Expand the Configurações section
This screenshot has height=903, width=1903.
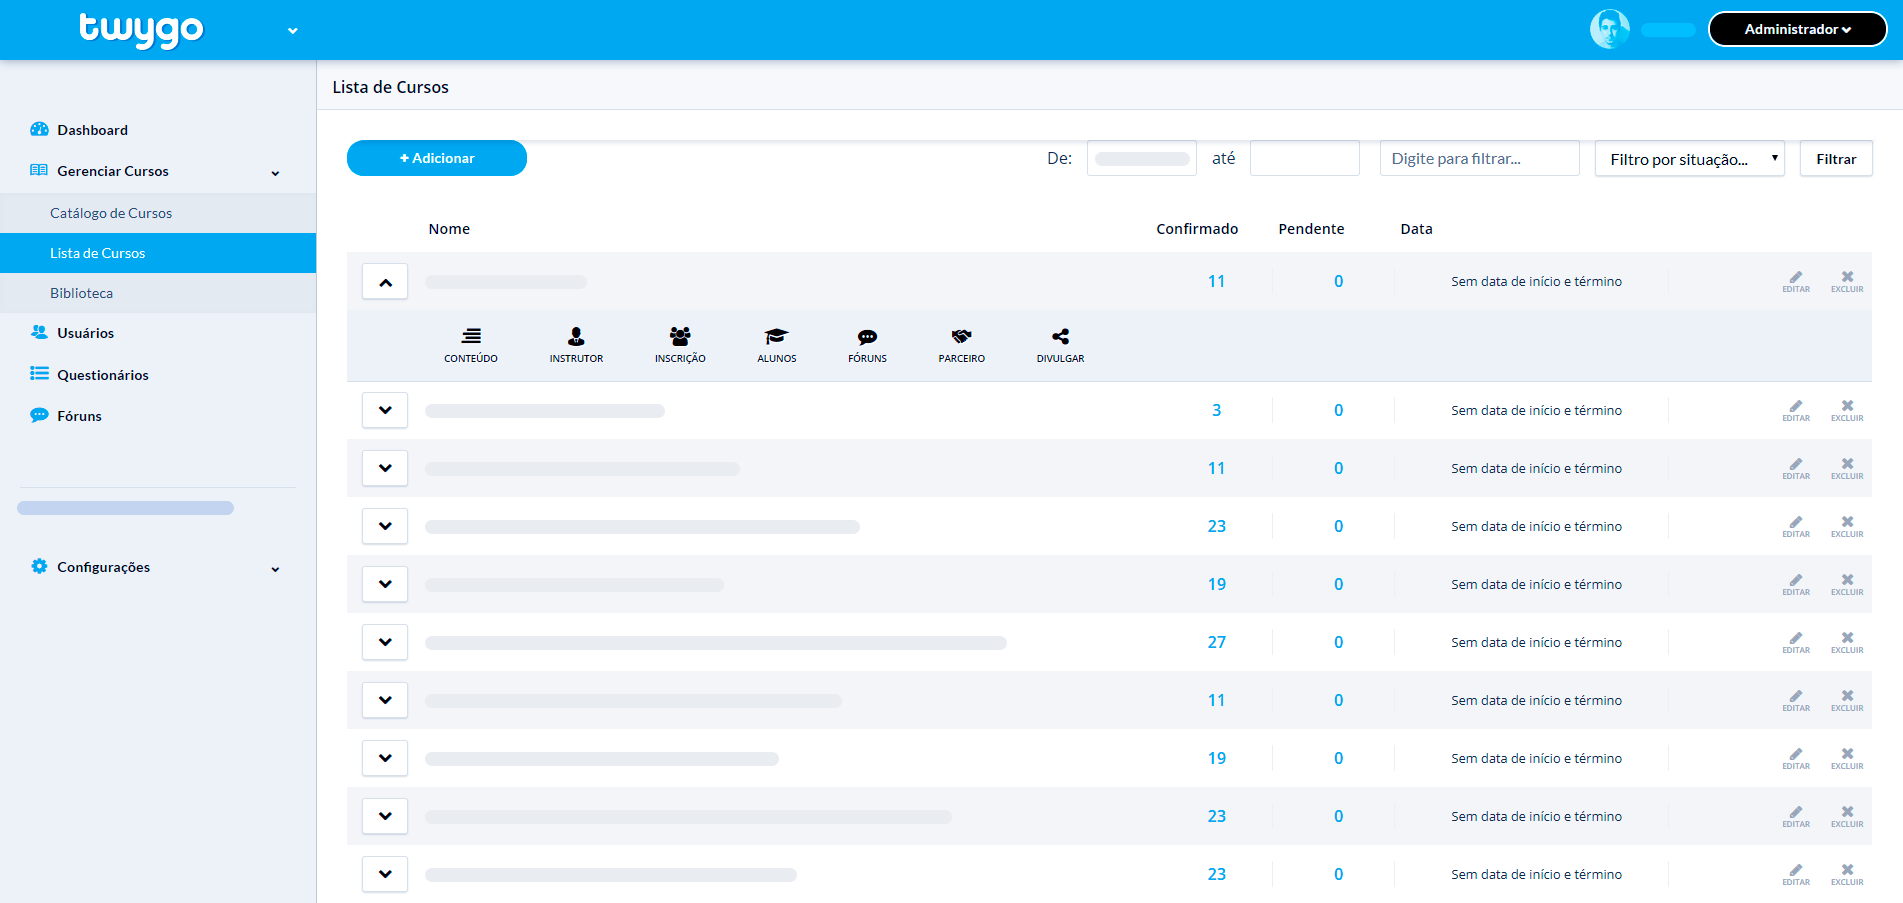[x=103, y=566]
